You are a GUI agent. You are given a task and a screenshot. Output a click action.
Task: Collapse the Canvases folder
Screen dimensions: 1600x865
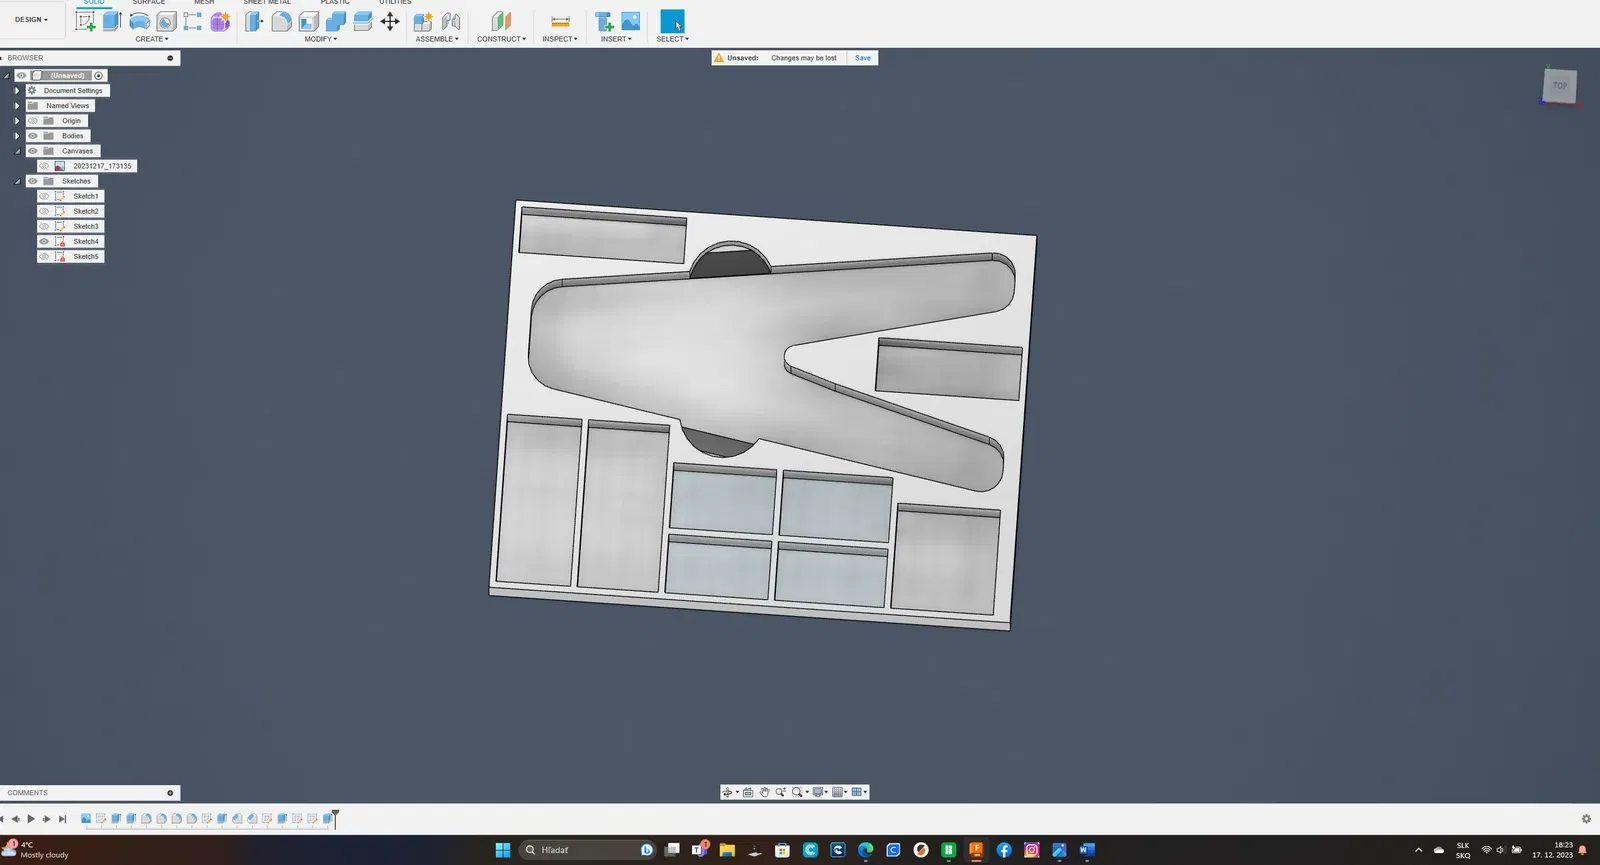click(x=17, y=151)
